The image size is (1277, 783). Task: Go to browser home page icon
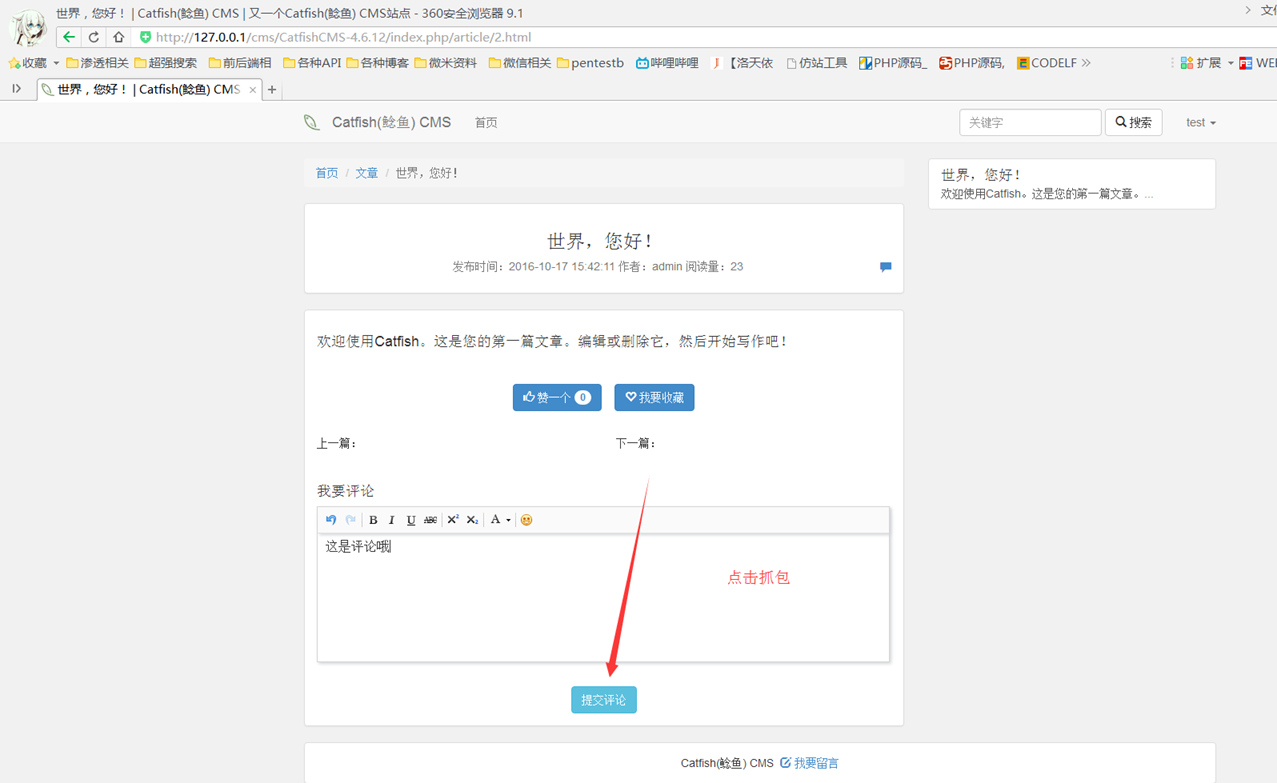(x=118, y=37)
